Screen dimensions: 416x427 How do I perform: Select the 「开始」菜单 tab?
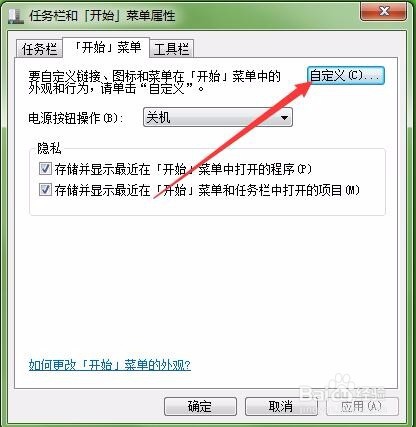107,47
